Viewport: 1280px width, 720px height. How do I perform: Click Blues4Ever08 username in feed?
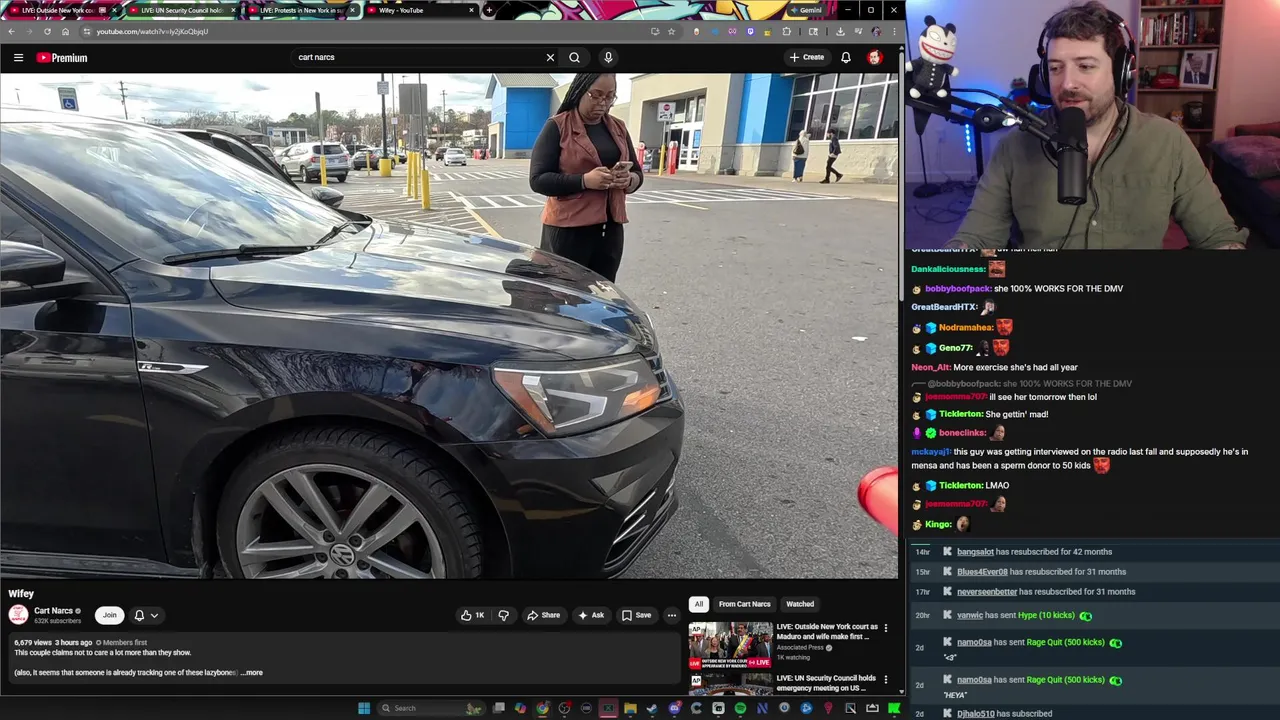tap(982, 572)
